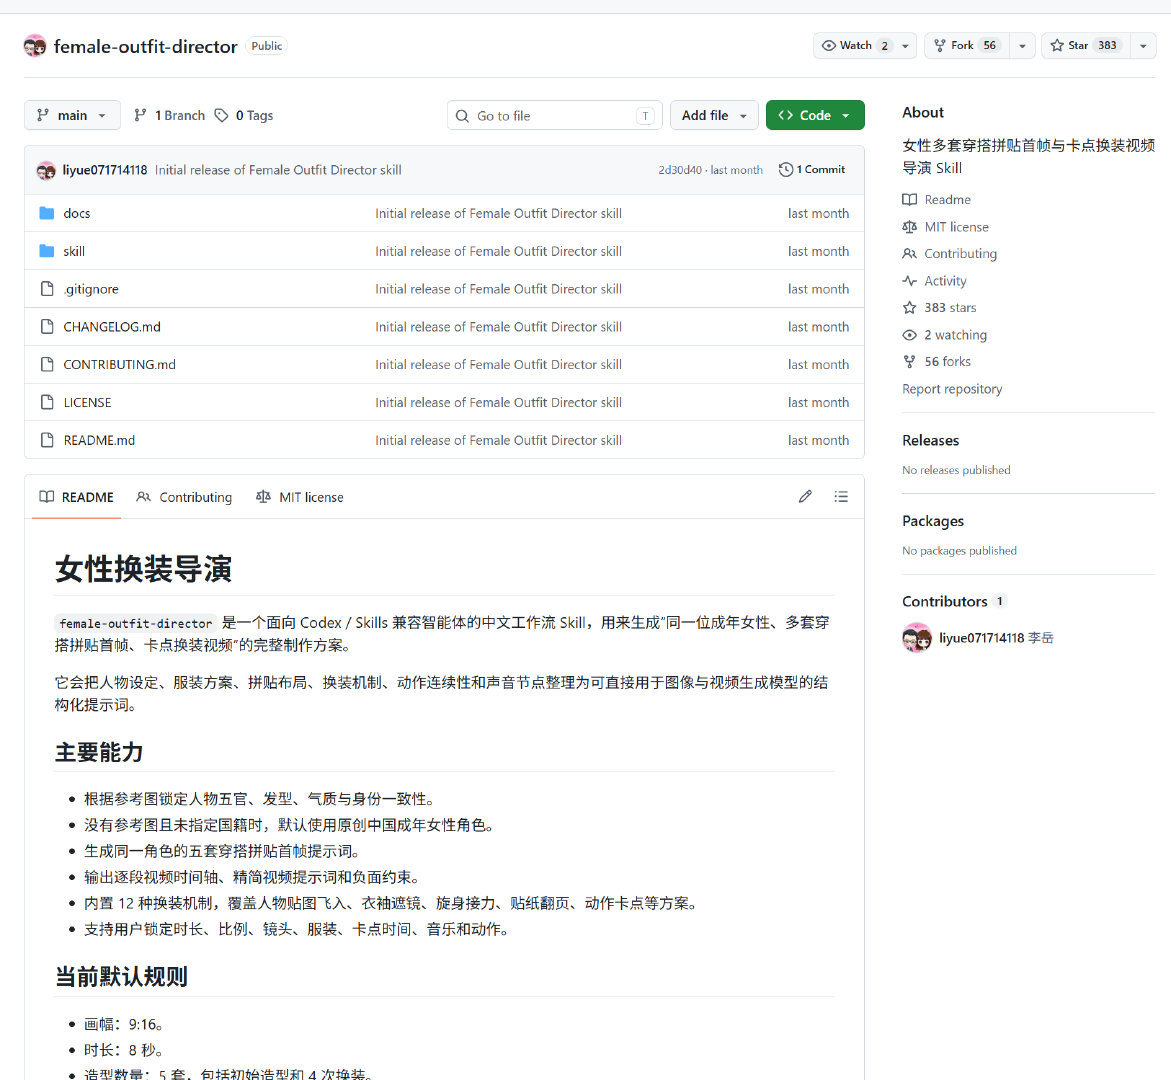Screen dimensions: 1171x1080
Task: View the 1 Branch link
Action: (x=170, y=115)
